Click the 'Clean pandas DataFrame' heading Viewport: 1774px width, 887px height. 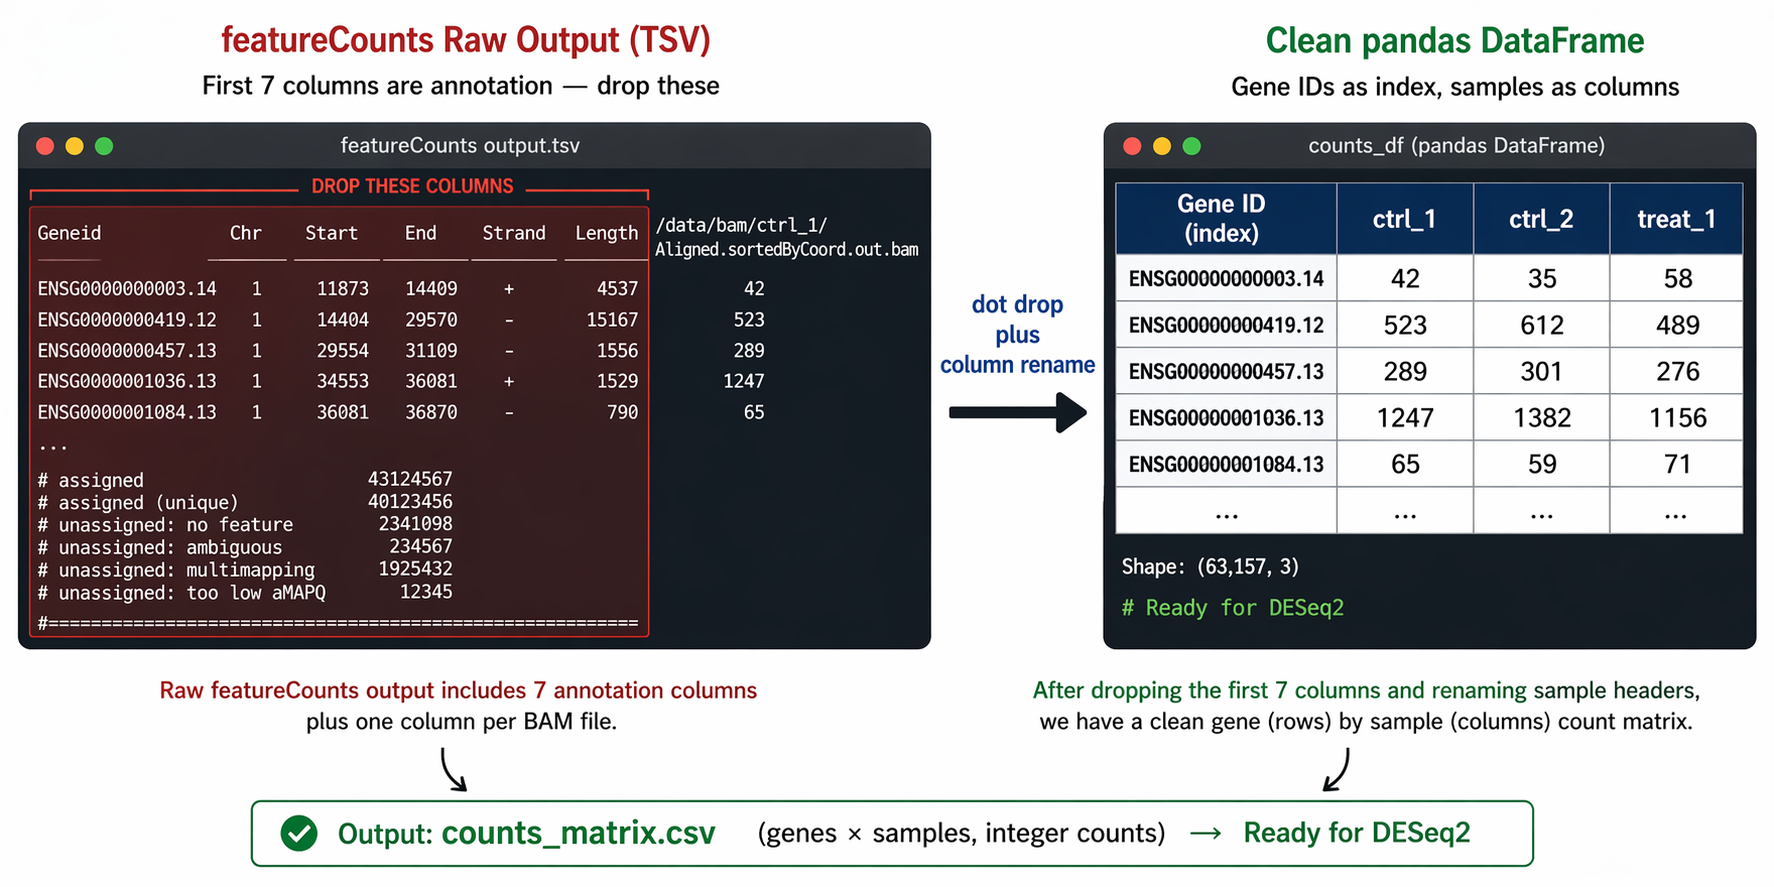[x=1455, y=41]
